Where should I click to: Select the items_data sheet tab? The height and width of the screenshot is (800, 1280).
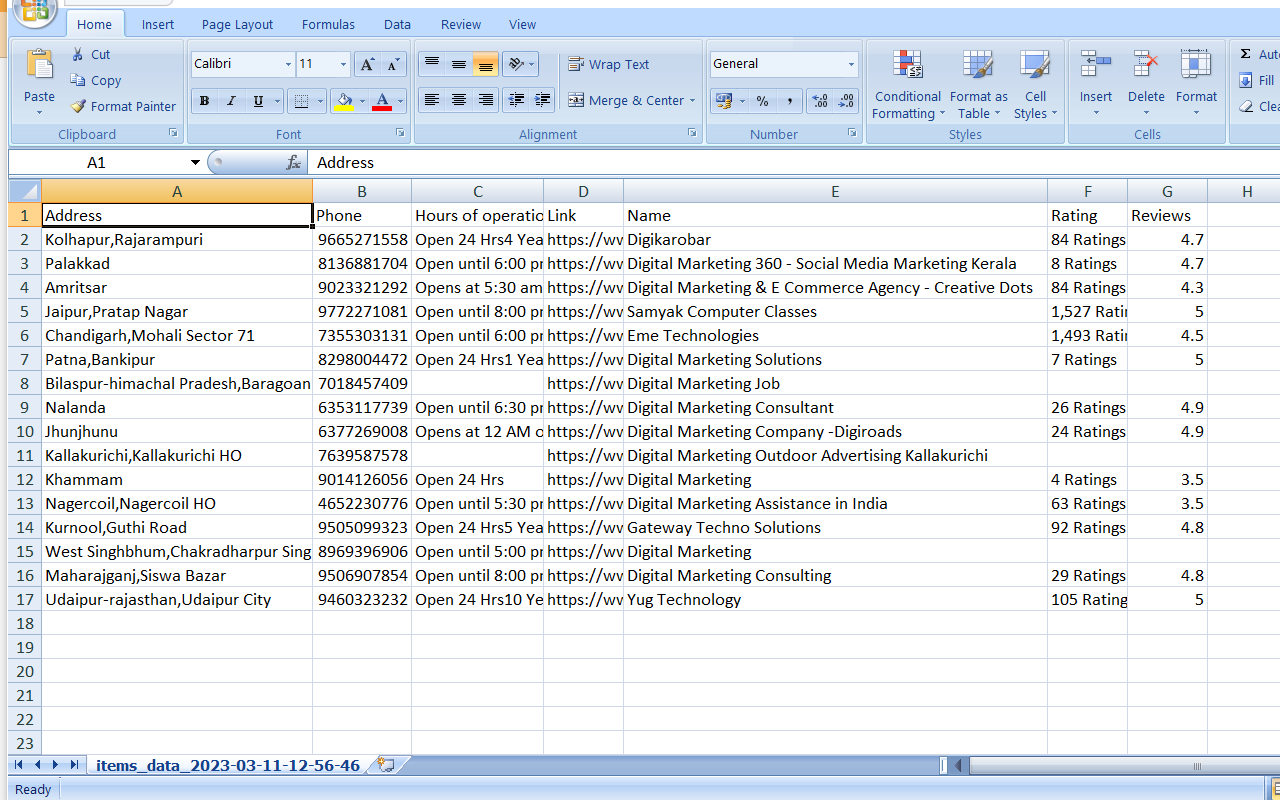(x=228, y=765)
